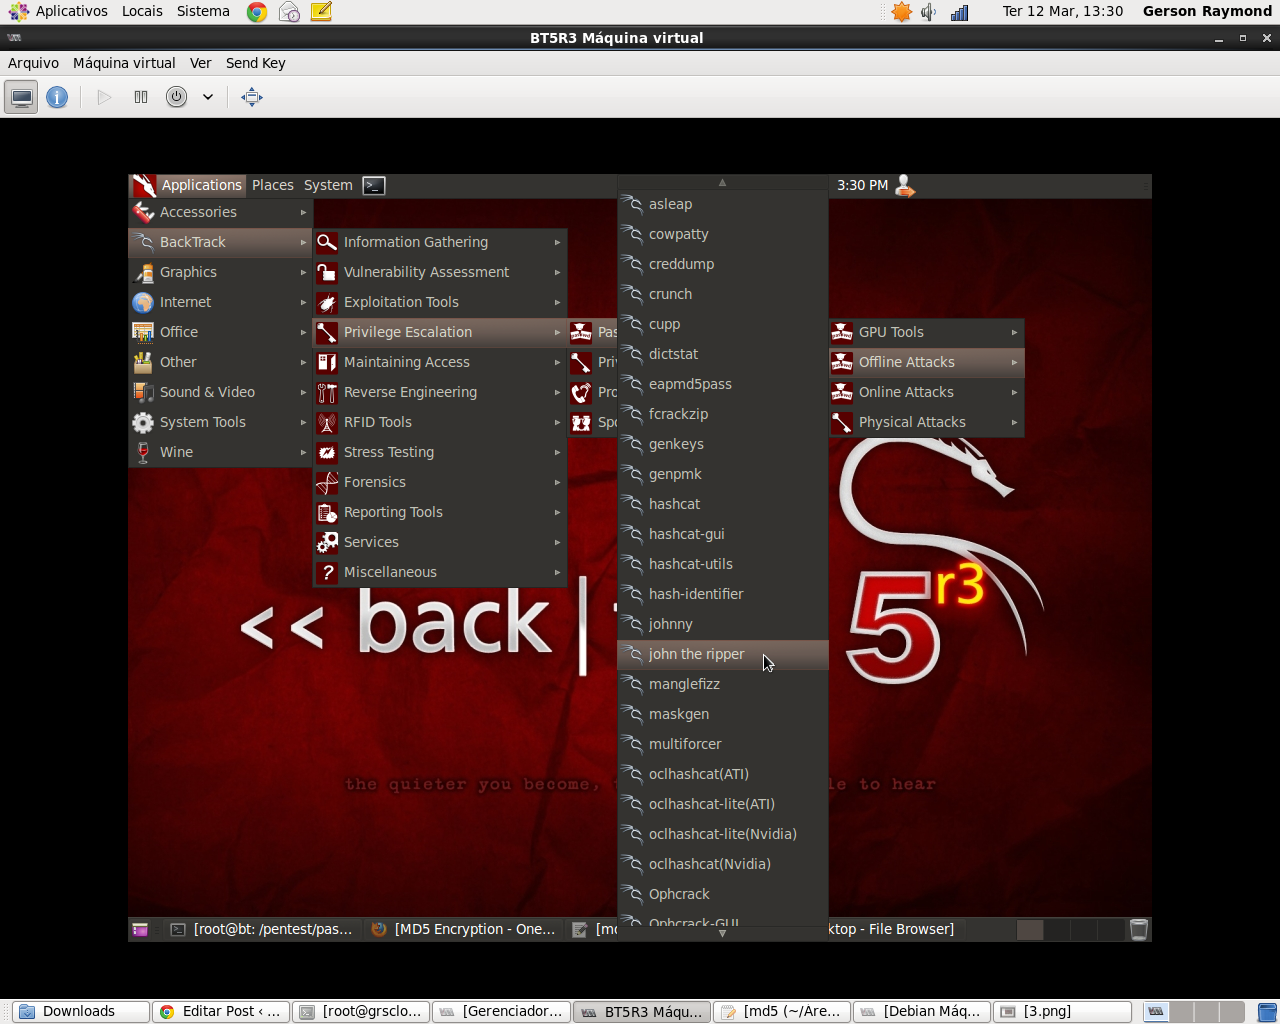This screenshot has height=1024, width=1280.
Task: Launch Chrome from the host top panel
Action: pos(257,12)
